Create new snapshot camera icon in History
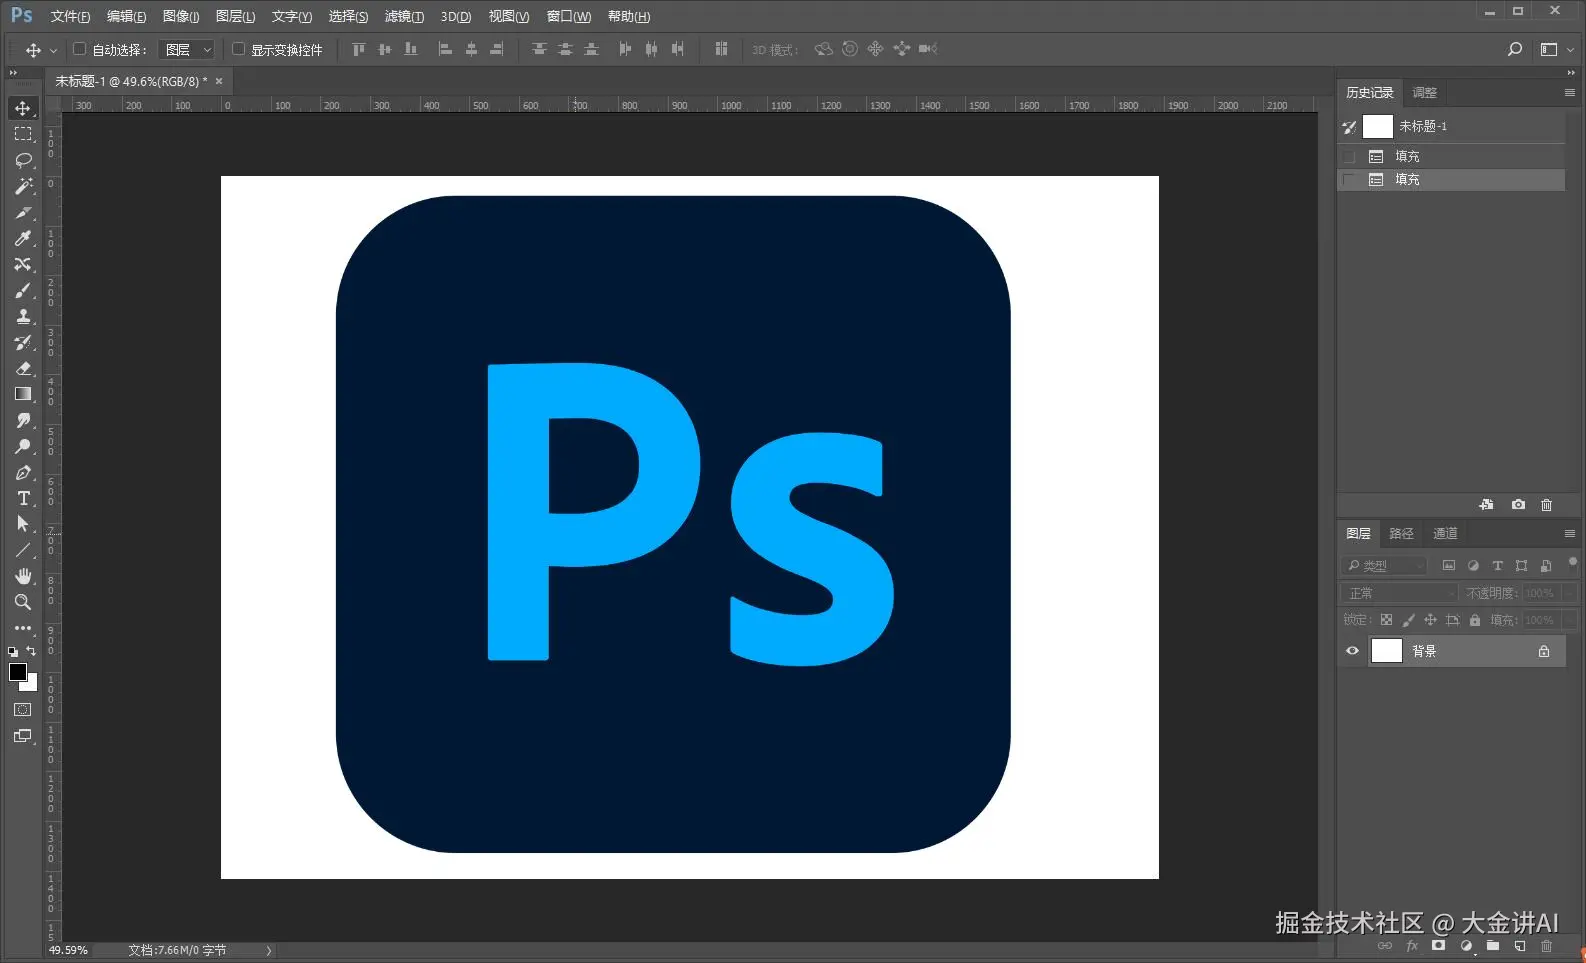The image size is (1586, 963). pos(1518,505)
